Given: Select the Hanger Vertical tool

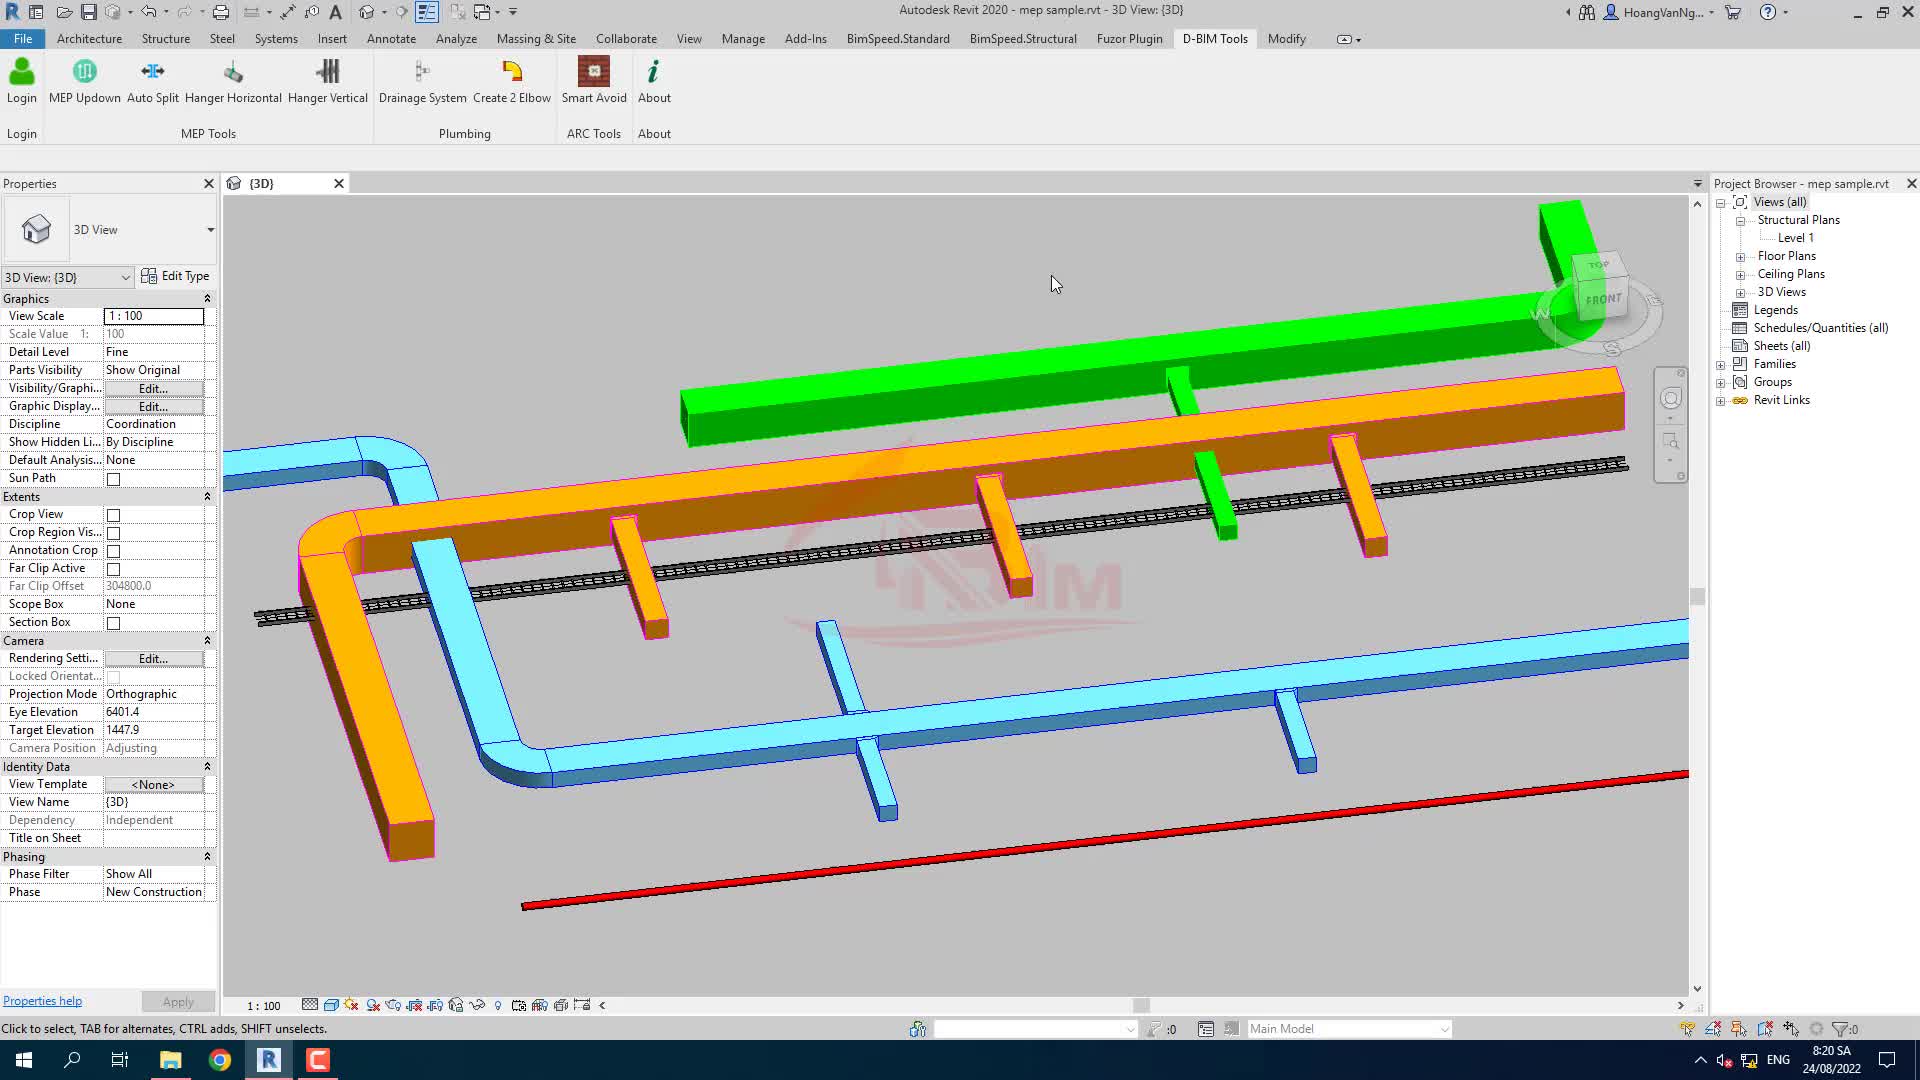Looking at the screenshot, I should click(x=328, y=81).
